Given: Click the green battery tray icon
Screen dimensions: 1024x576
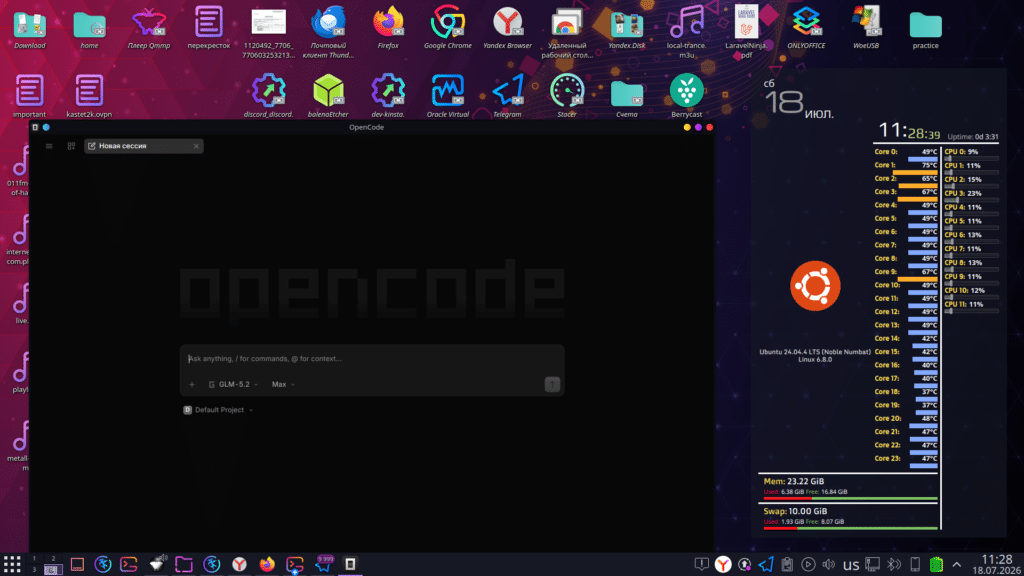Looking at the screenshot, I should click(x=936, y=564).
